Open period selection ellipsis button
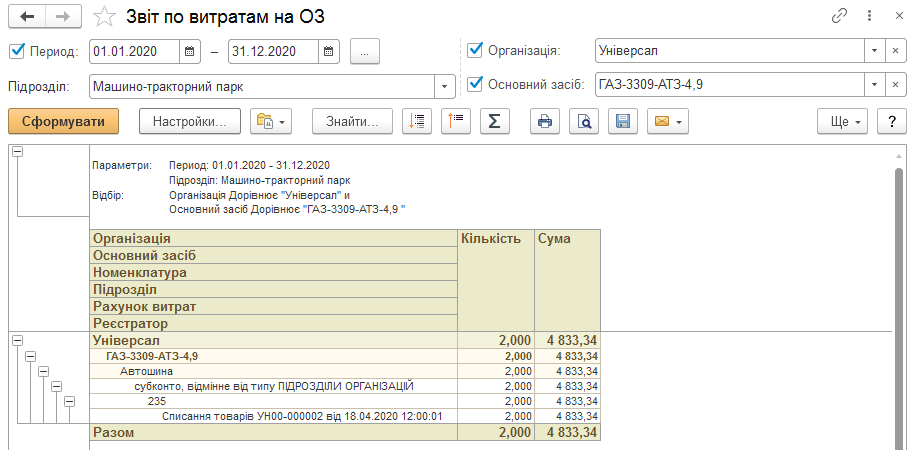The width and height of the screenshot is (912, 450). pos(365,51)
